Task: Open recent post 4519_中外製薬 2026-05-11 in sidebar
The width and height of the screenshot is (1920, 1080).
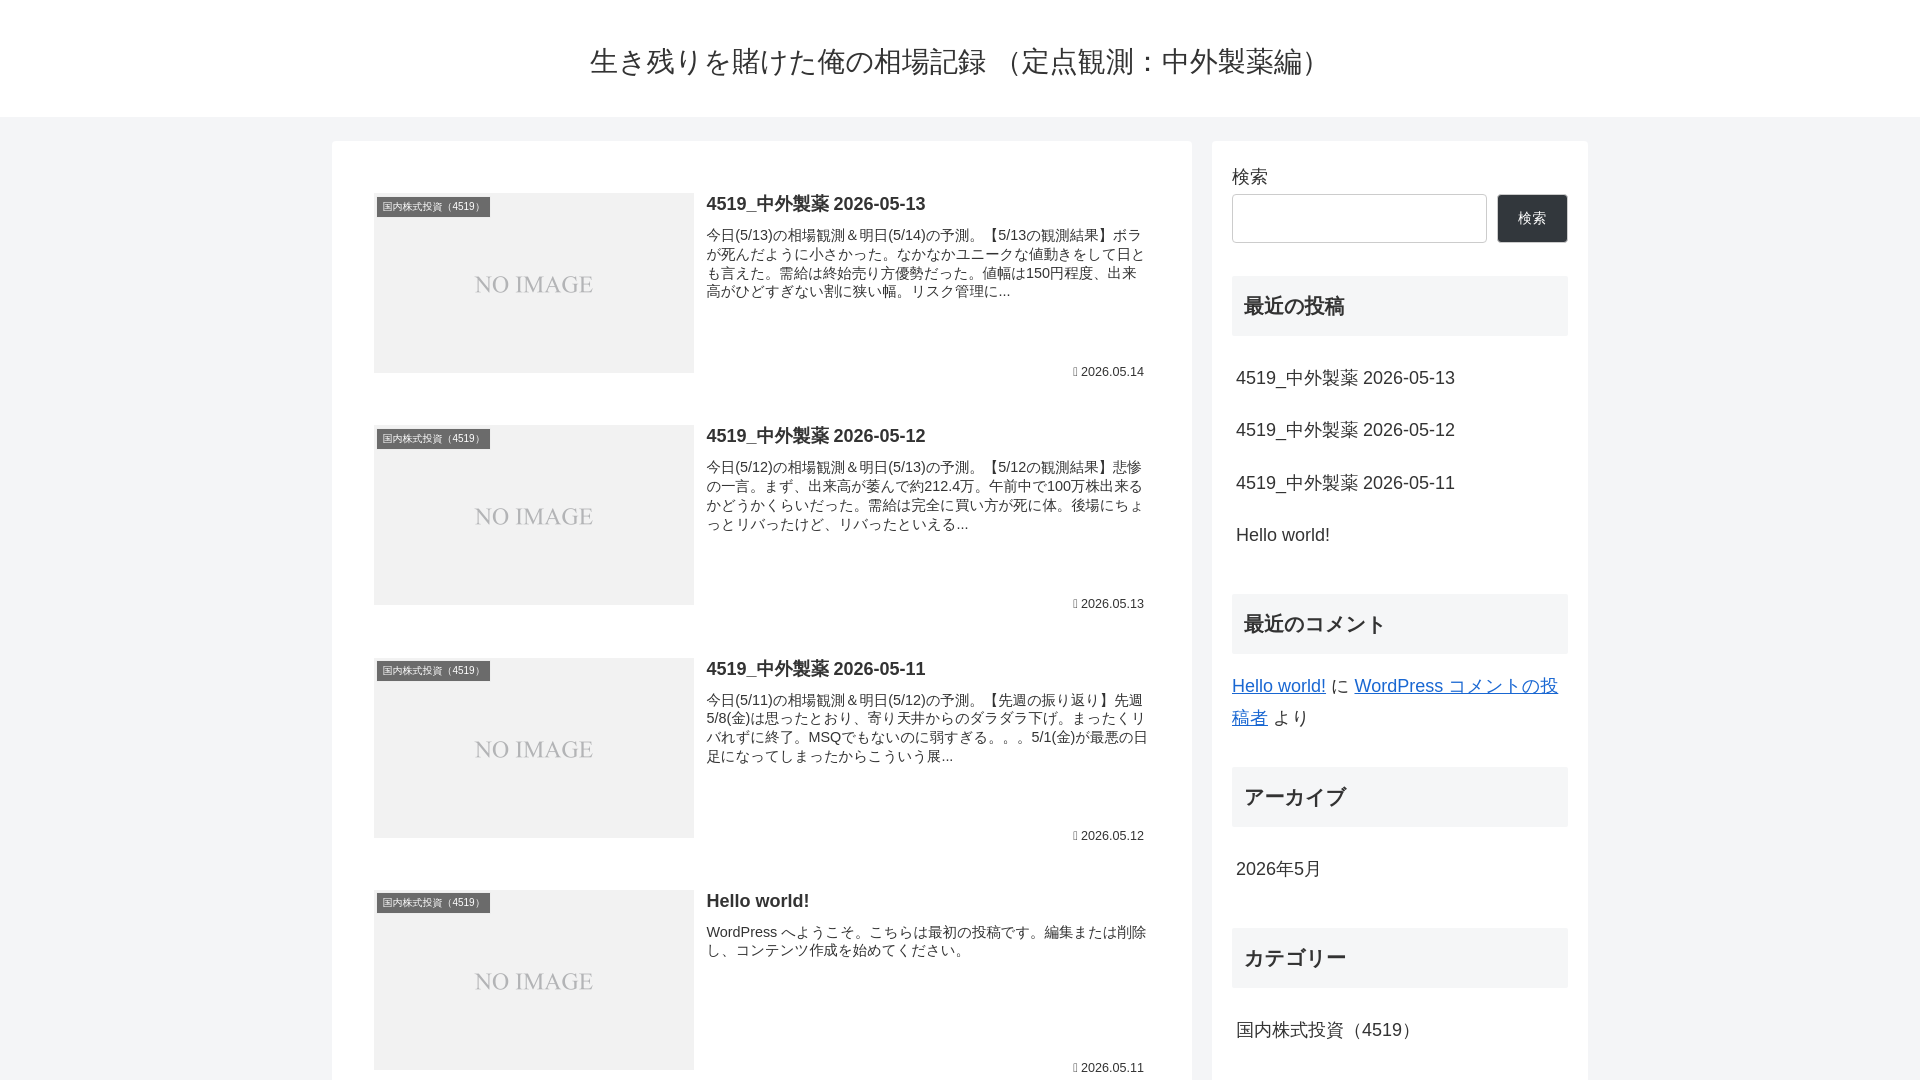Action: [x=1345, y=483]
